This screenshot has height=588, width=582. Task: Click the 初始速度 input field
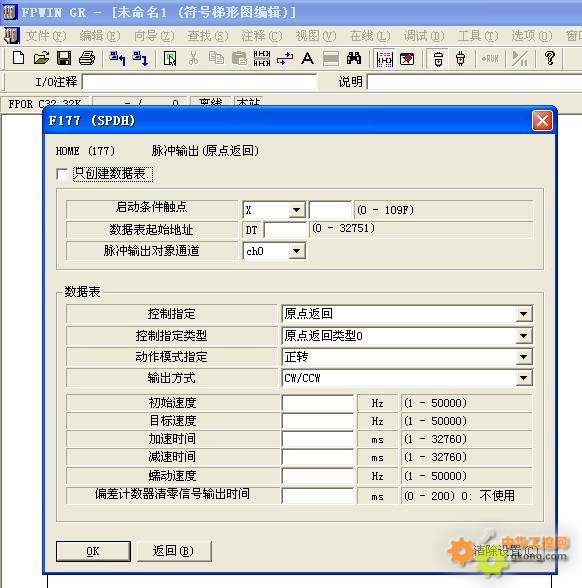coord(317,403)
